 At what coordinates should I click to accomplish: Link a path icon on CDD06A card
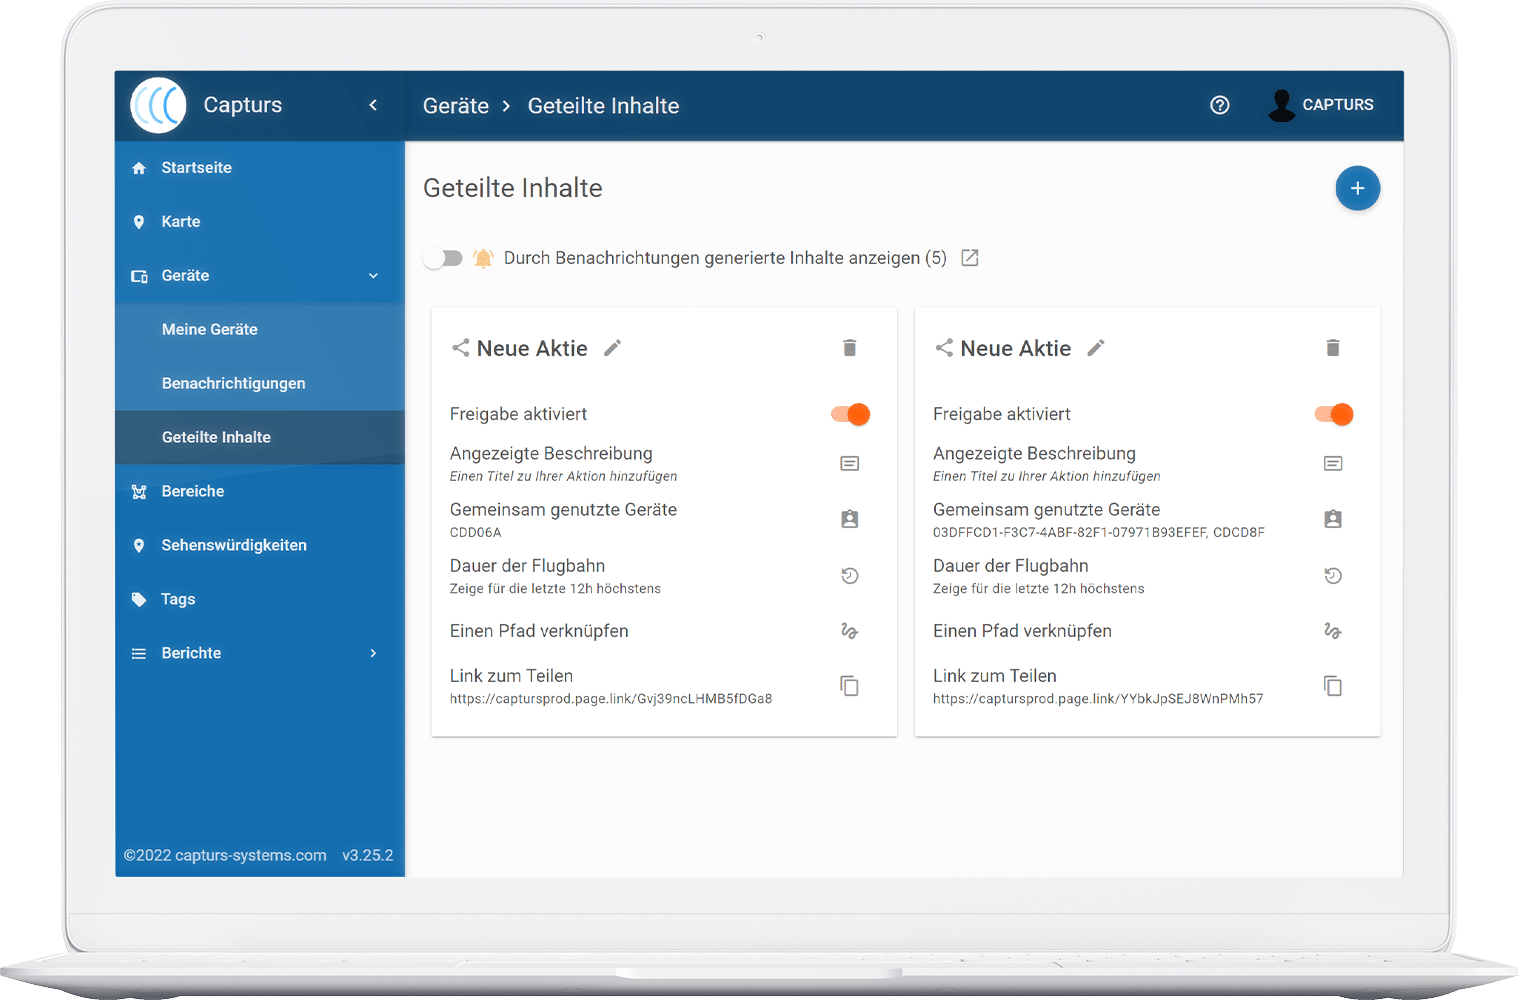[850, 631]
